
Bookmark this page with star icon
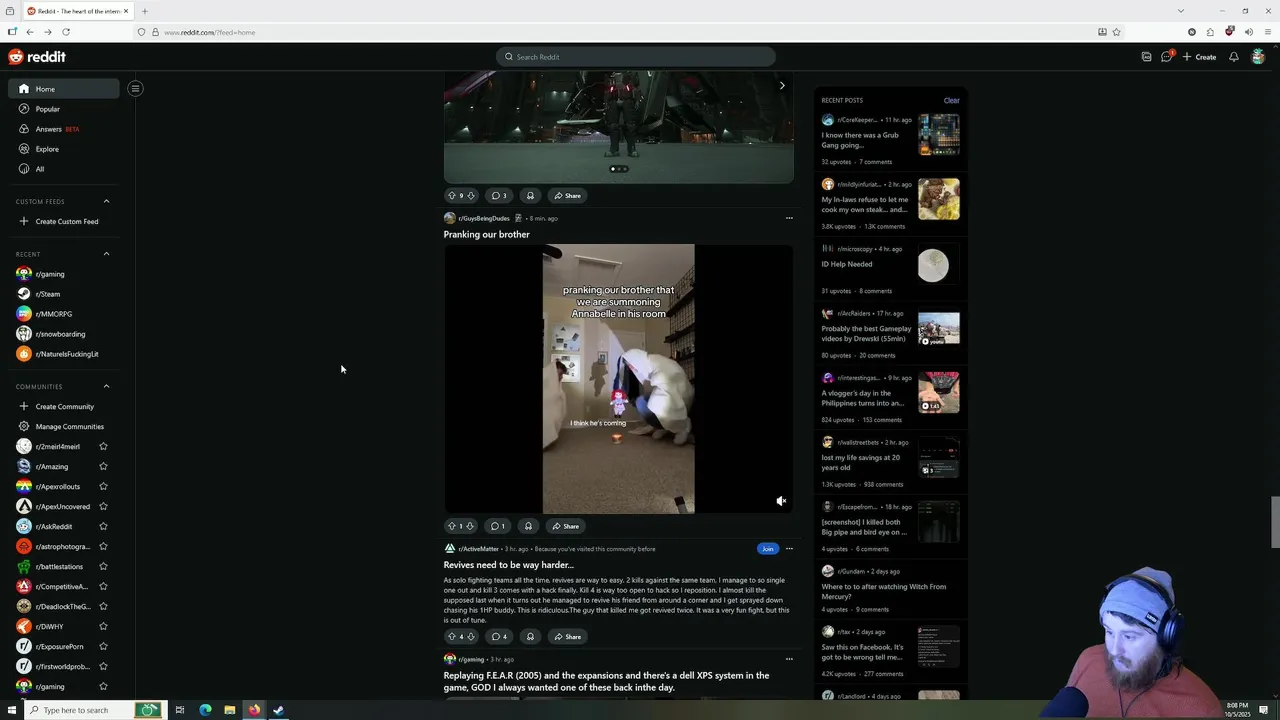(x=1117, y=32)
